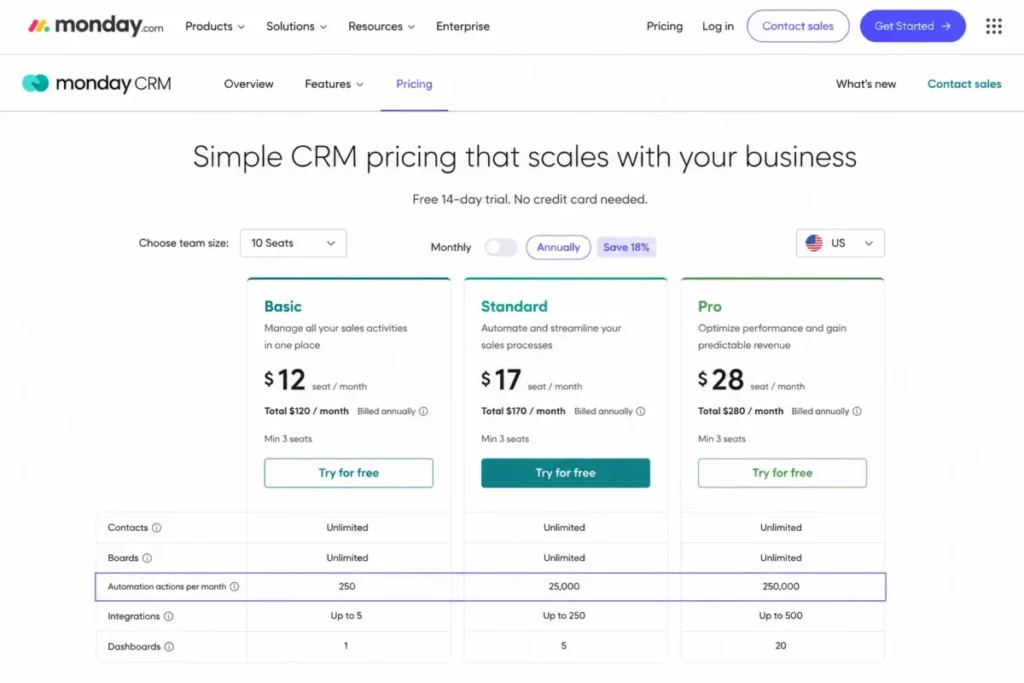The width and height of the screenshot is (1024, 683).
Task: Click the Pro plan title
Action: tap(710, 306)
